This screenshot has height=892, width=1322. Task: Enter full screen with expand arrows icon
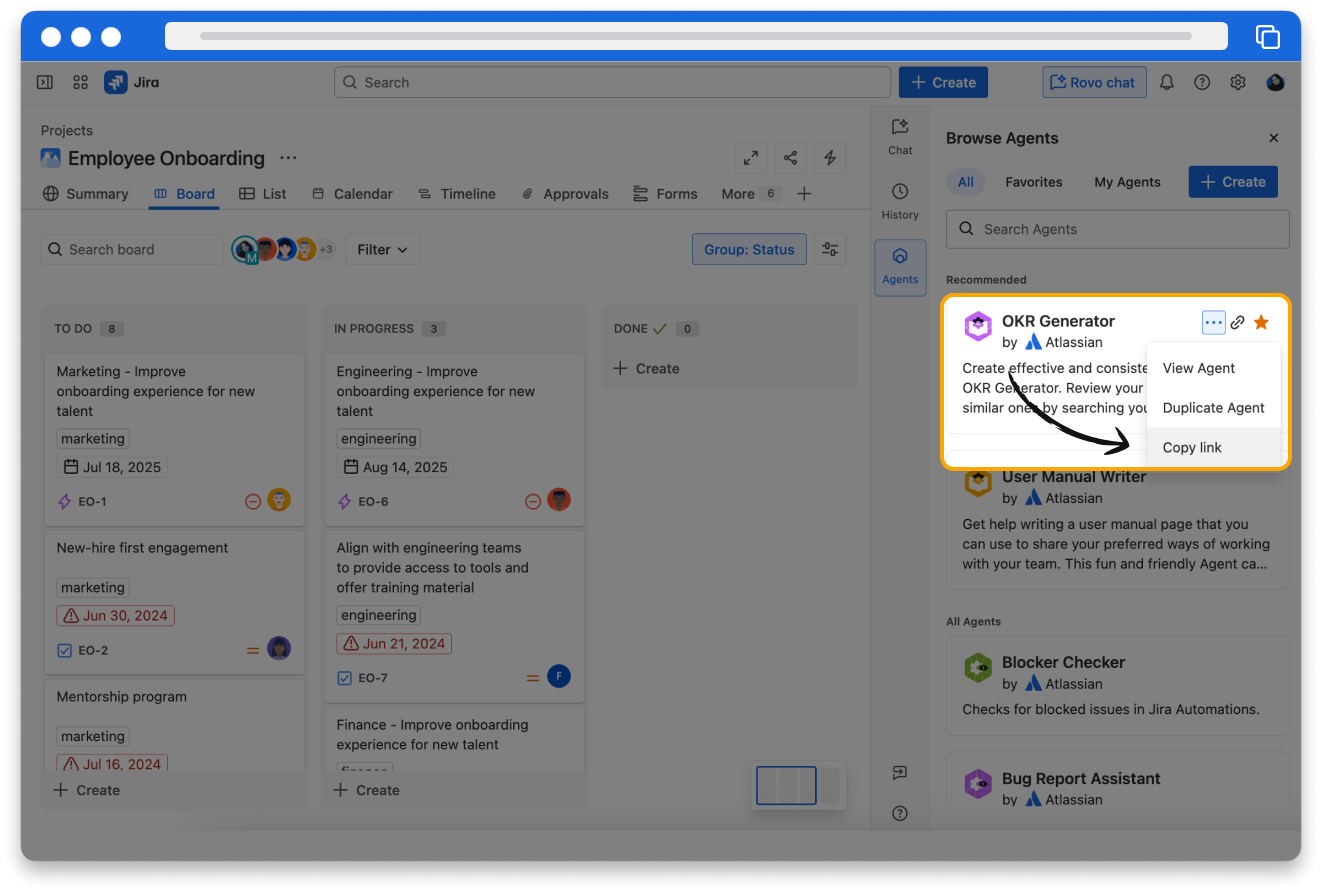(750, 158)
